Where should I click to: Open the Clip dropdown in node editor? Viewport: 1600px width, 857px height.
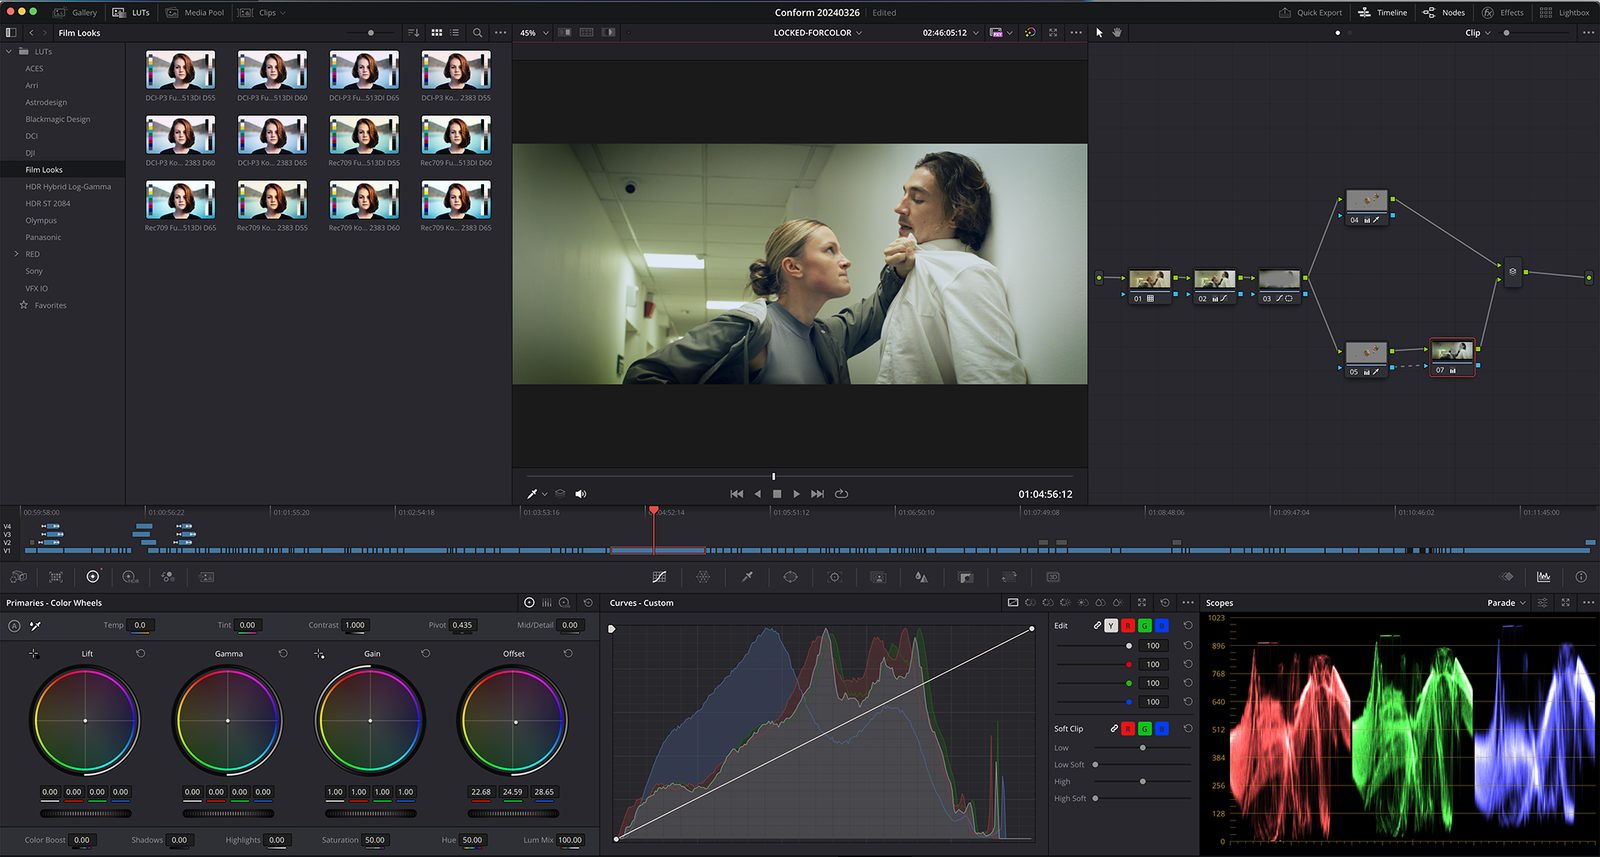(1478, 33)
